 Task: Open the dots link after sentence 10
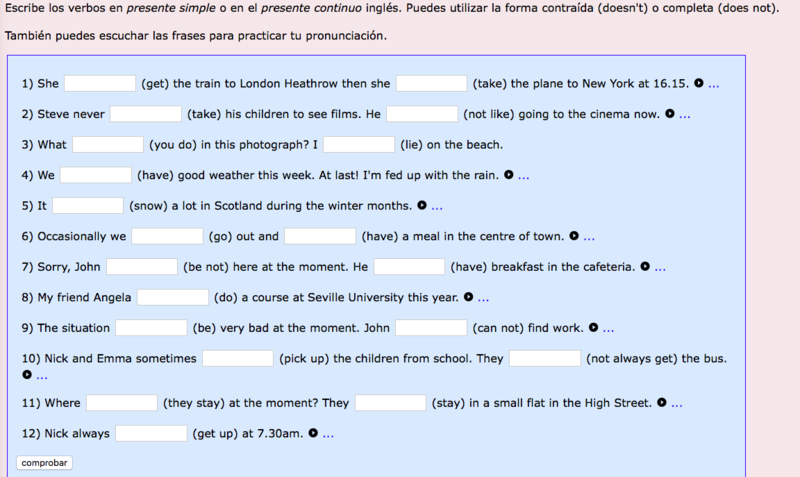41,377
